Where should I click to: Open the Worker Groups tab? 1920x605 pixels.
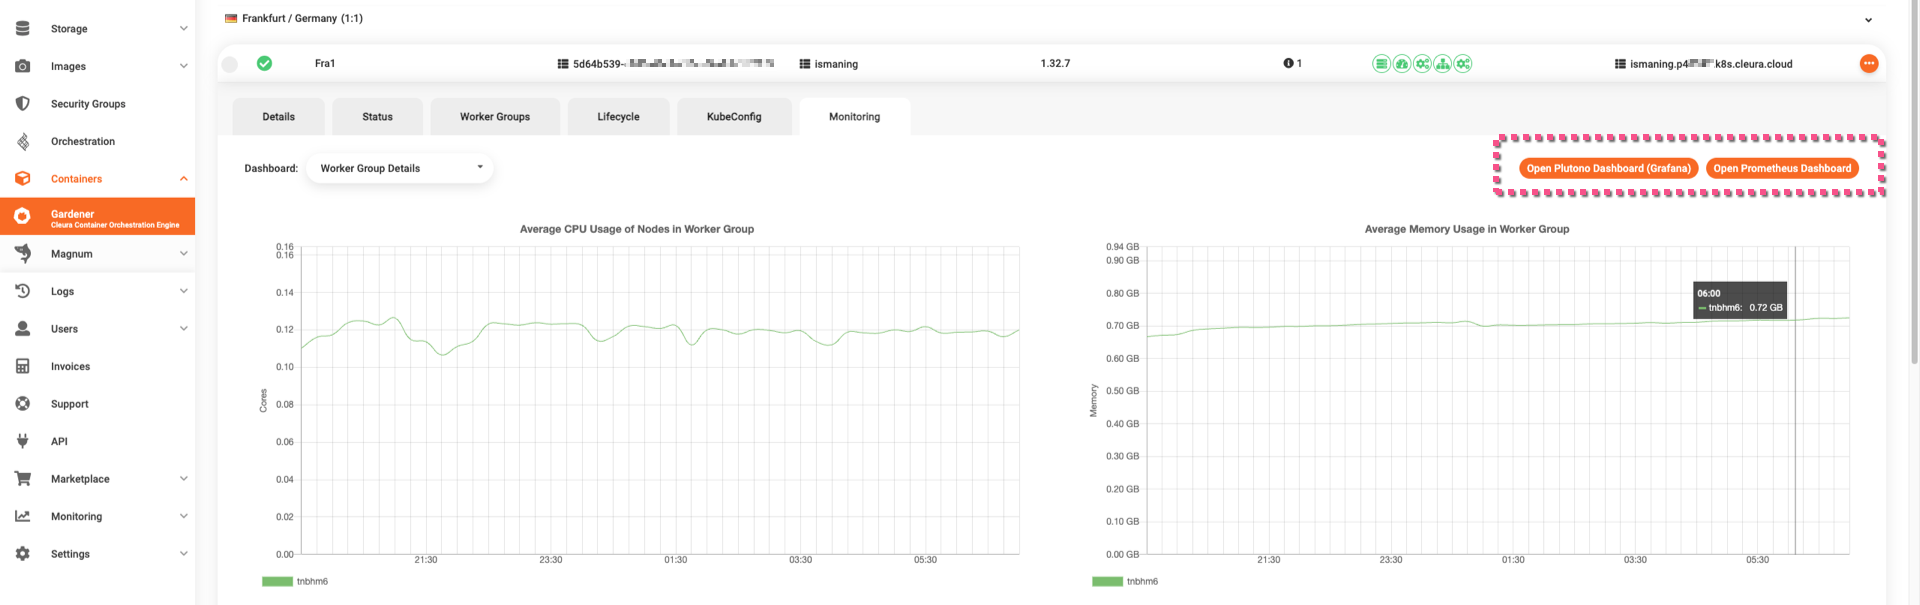pyautogui.click(x=495, y=117)
